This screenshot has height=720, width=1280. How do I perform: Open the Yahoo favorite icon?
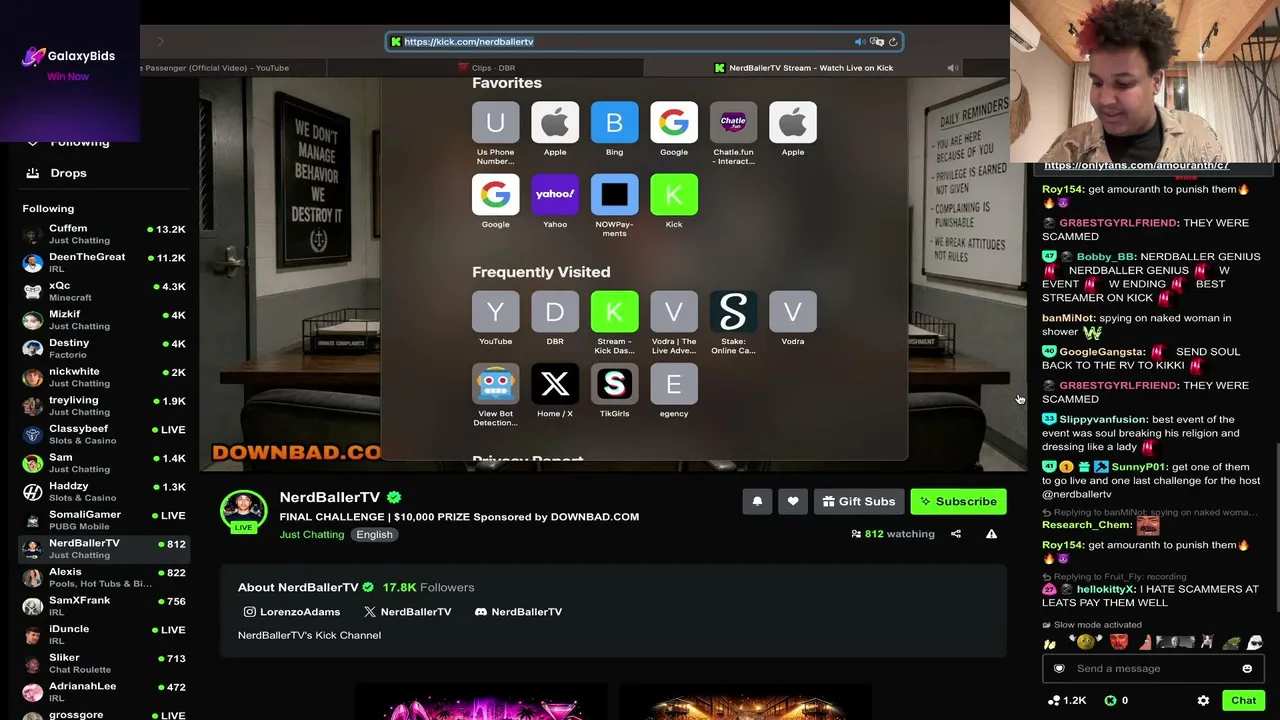tap(555, 195)
